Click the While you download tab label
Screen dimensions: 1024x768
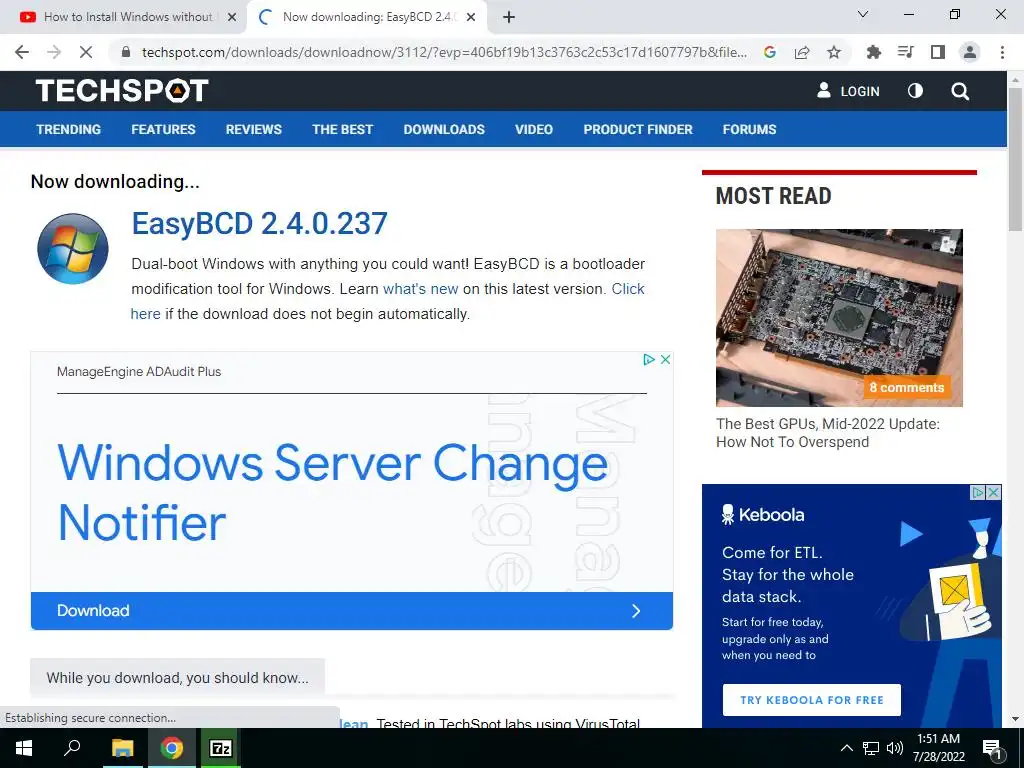point(178,678)
